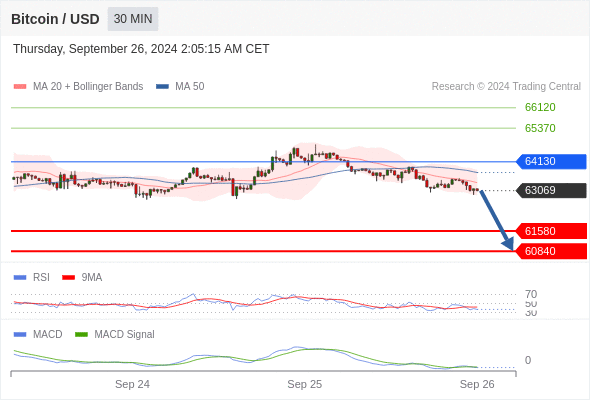The width and height of the screenshot is (590, 400).
Task: Click the Research Trading Central copyright text
Action: click(x=506, y=87)
